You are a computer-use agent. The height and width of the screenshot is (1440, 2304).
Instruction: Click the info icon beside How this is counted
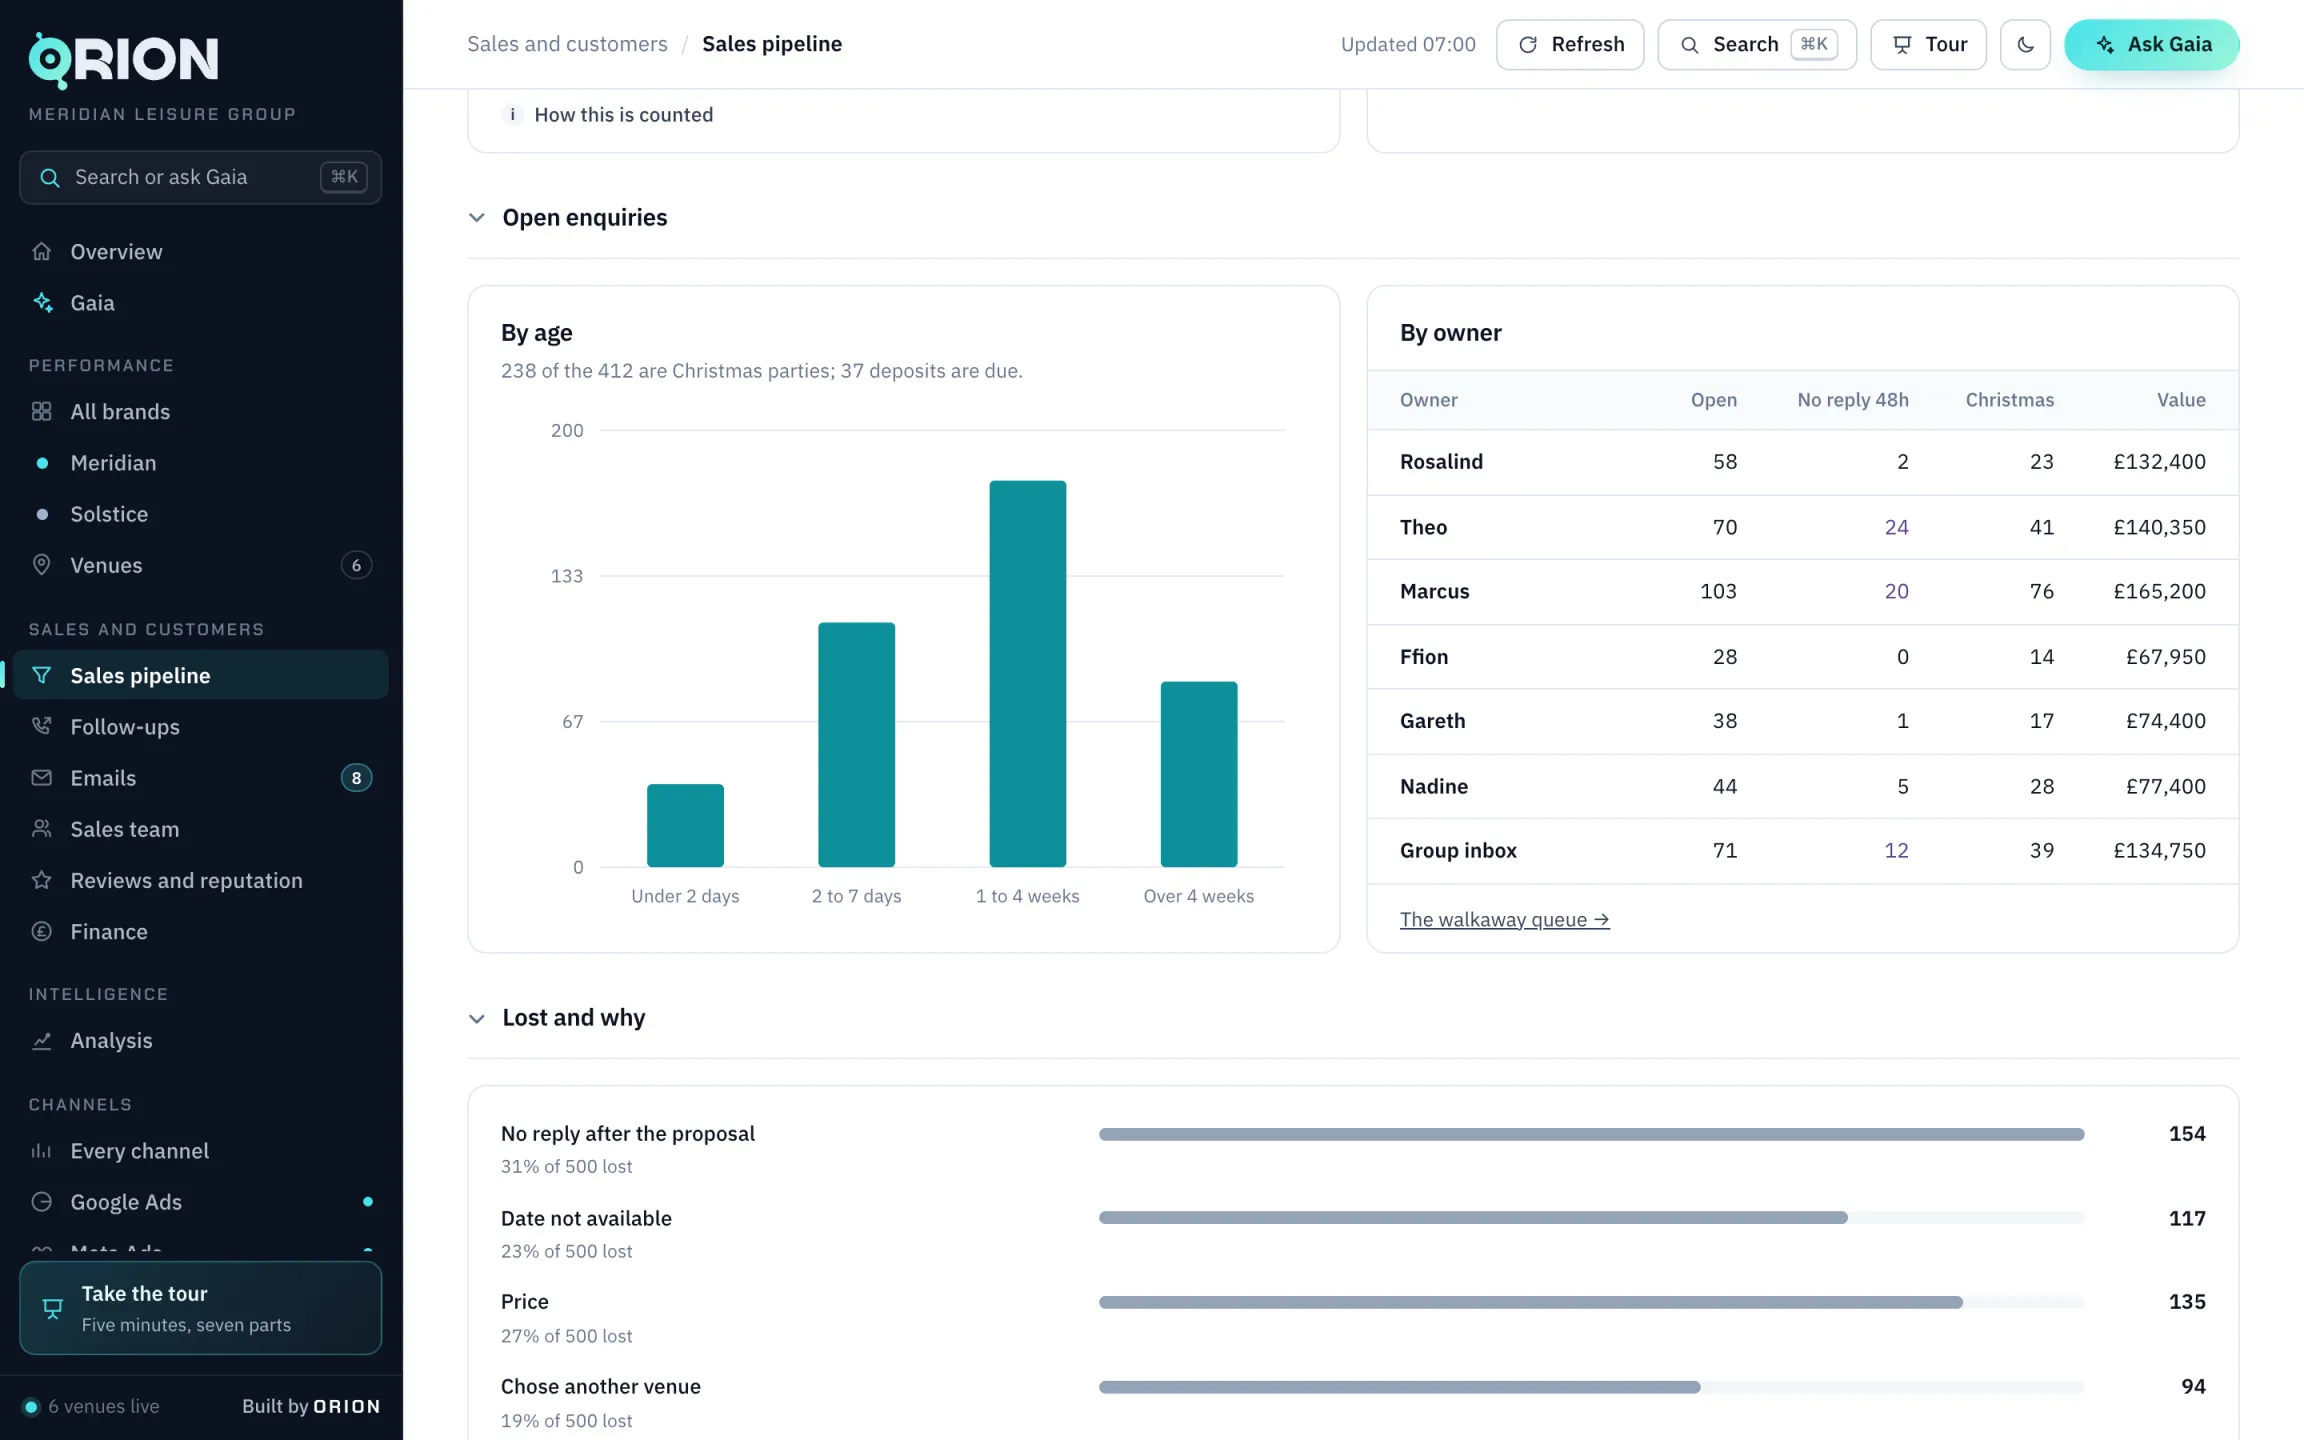pyautogui.click(x=512, y=114)
